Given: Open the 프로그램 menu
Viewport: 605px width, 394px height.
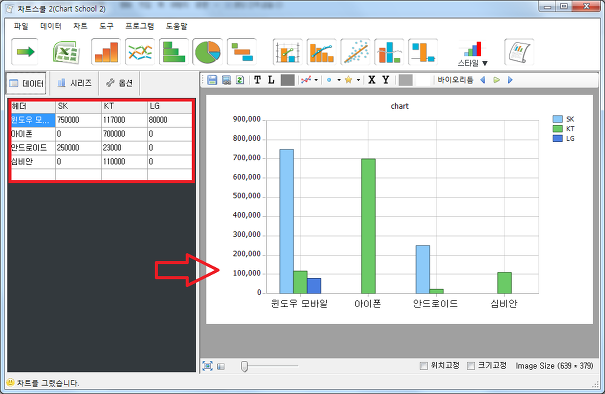Looking at the screenshot, I should tap(140, 26).
